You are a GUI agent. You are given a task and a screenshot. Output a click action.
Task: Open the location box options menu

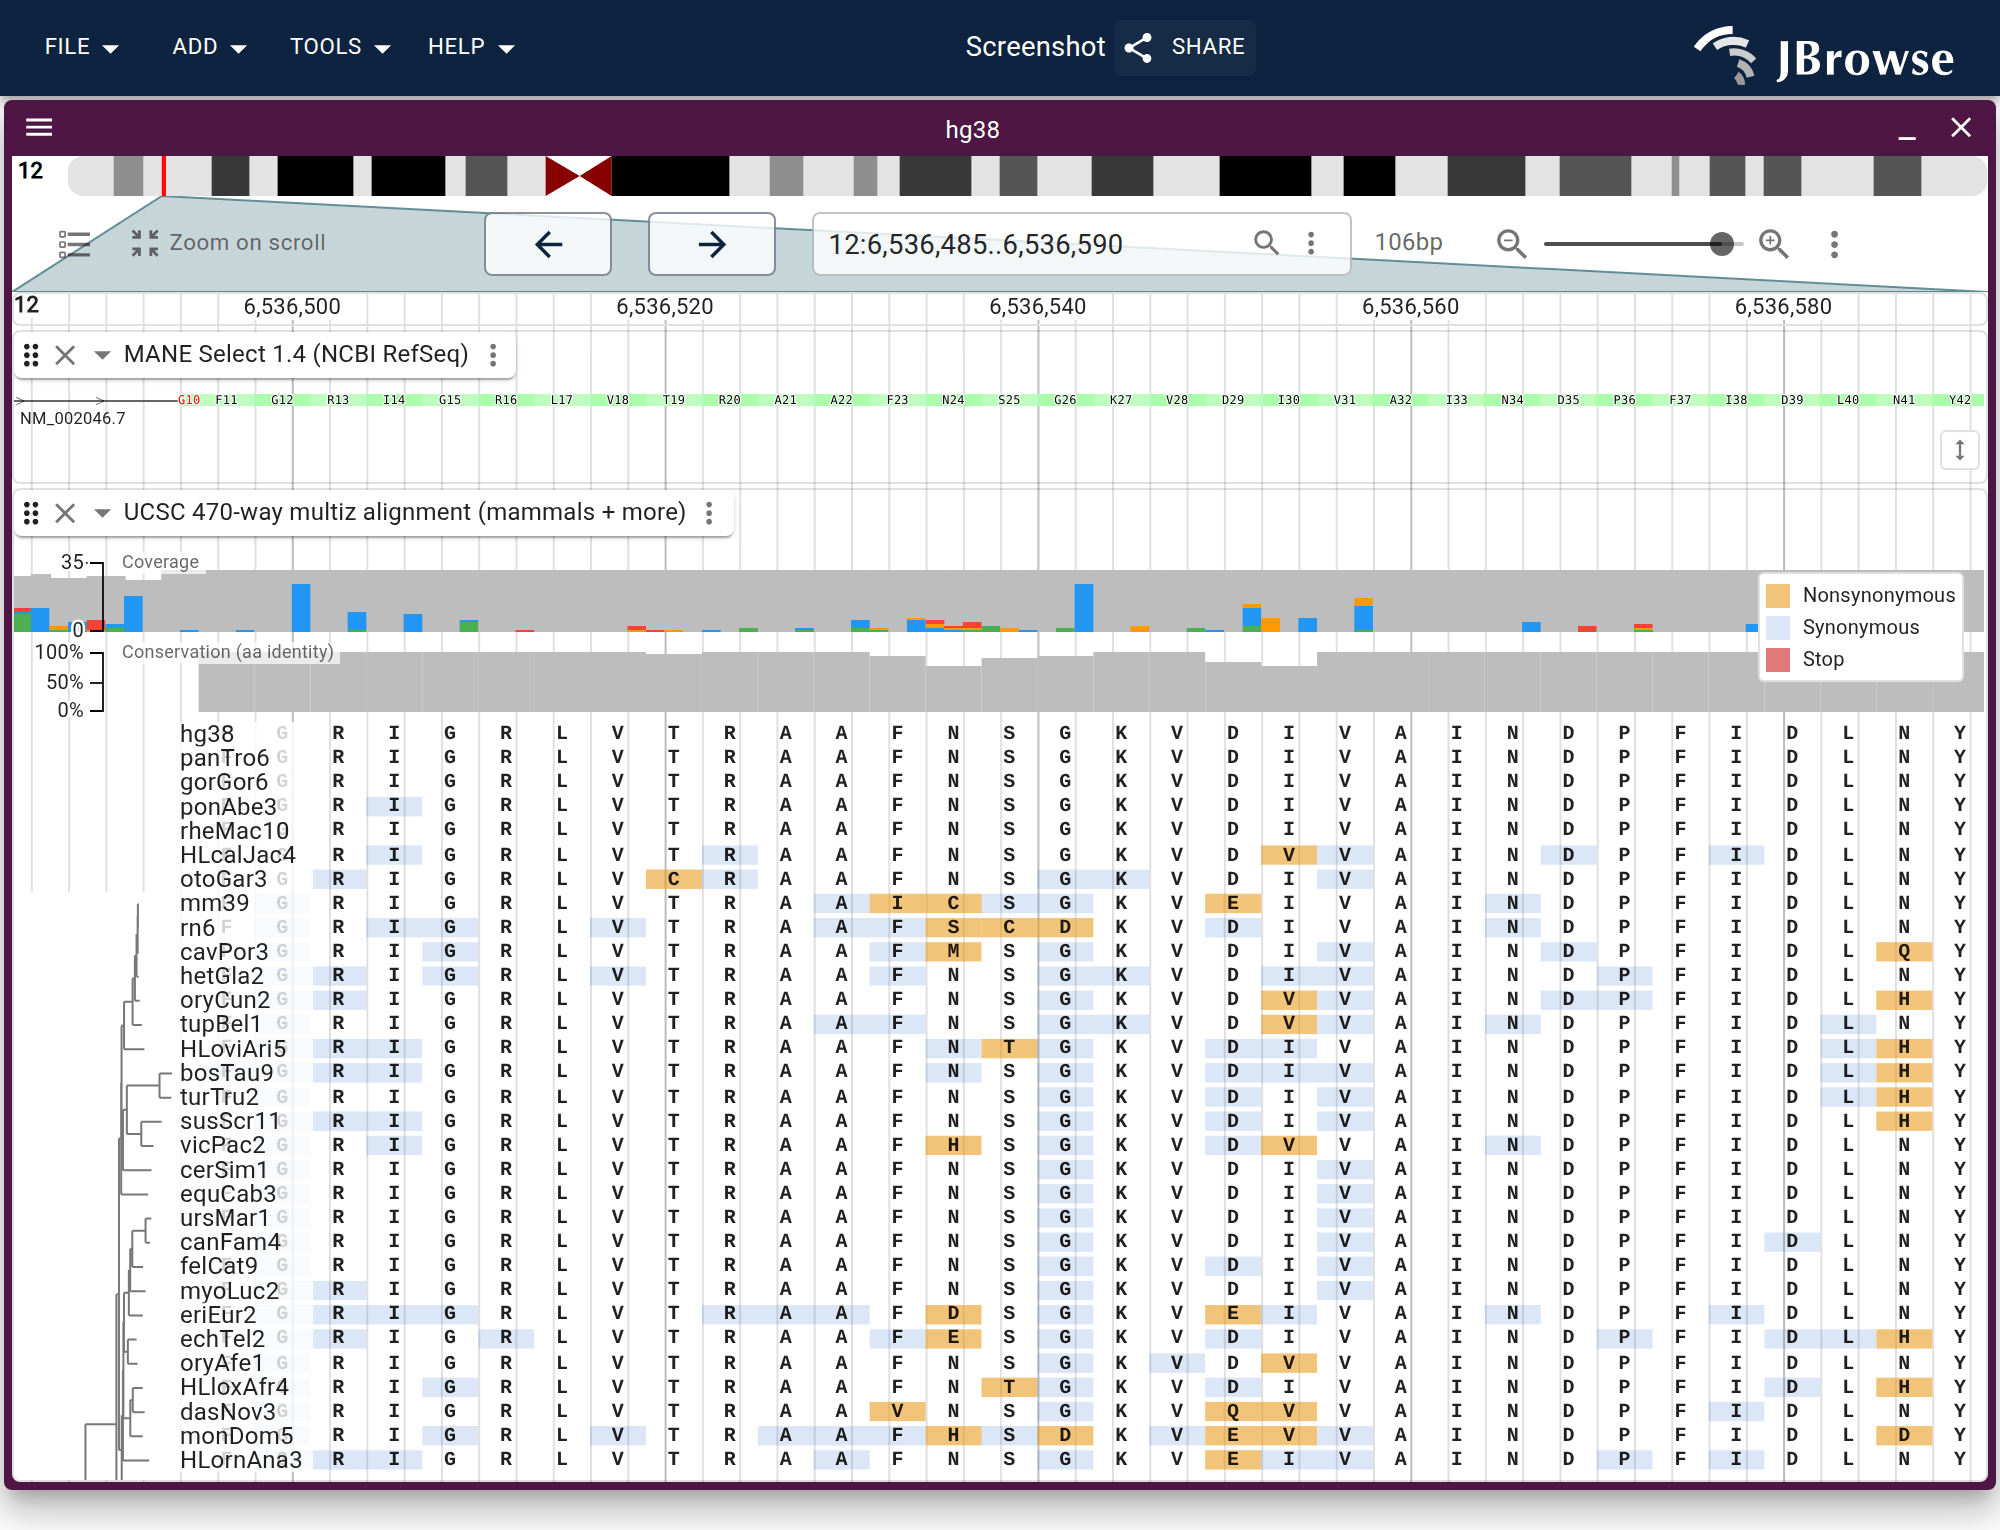tap(1311, 243)
